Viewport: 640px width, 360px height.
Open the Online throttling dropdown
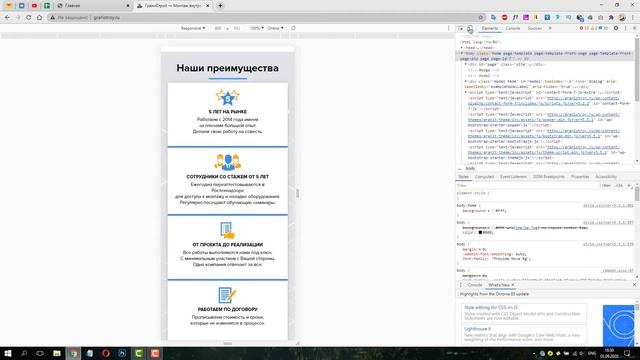(x=276, y=28)
